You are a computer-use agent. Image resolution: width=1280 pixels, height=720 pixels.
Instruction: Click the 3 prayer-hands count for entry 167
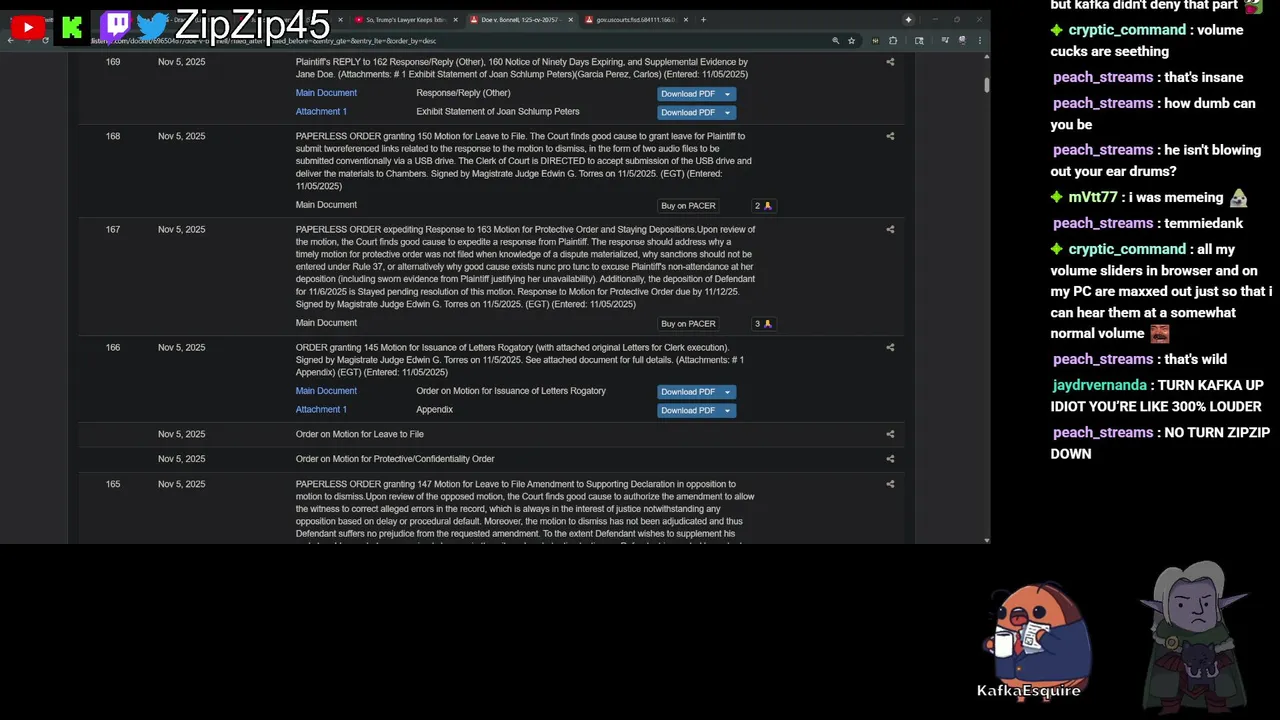tap(763, 324)
